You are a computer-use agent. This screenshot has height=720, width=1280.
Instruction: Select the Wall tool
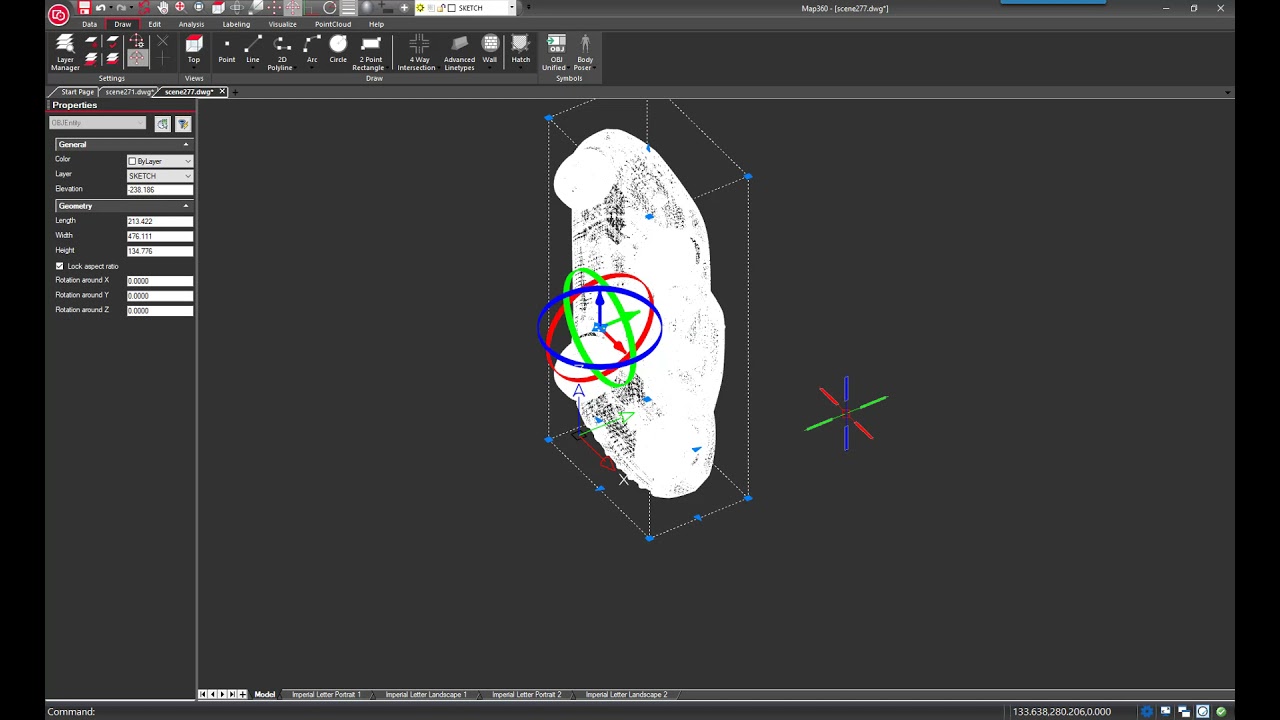tap(490, 50)
